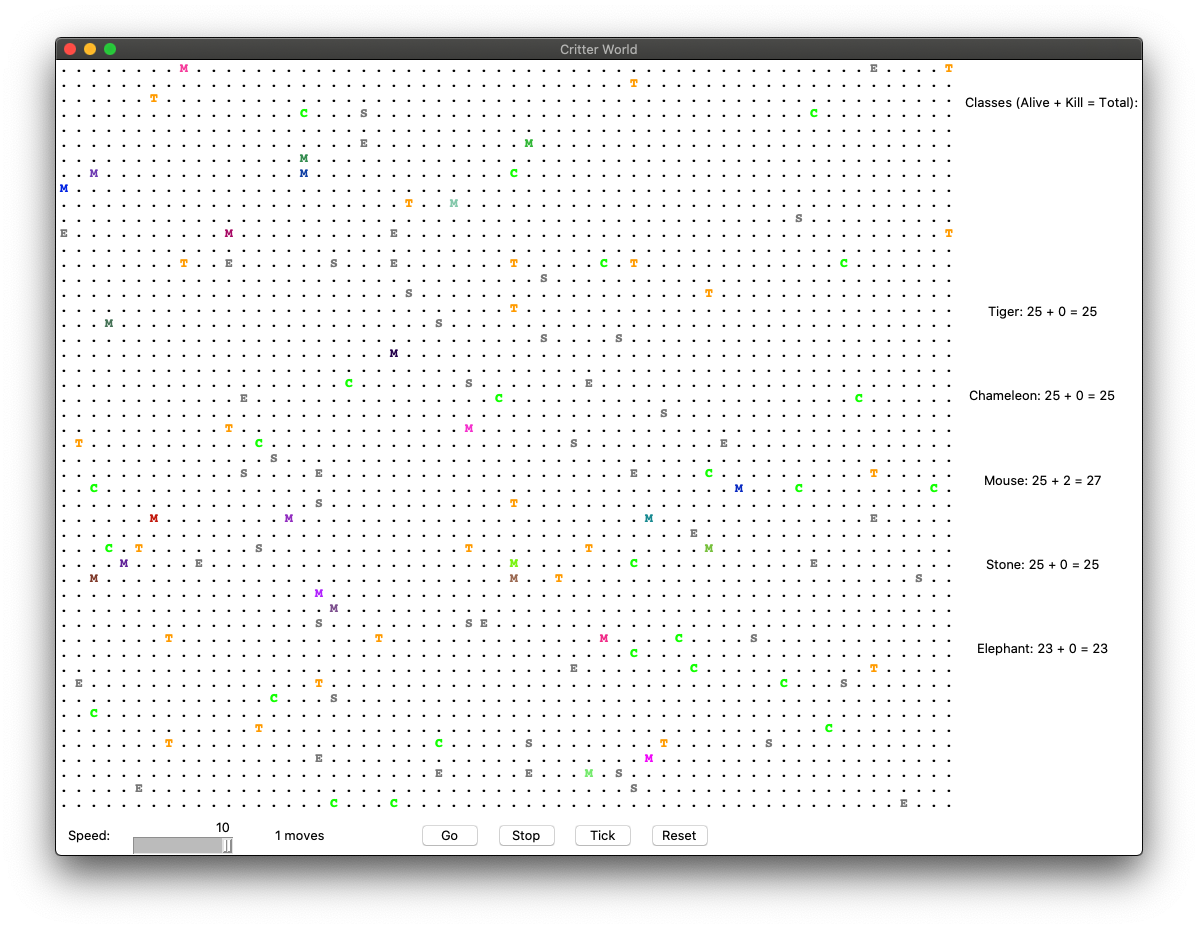Click the Go button
This screenshot has height=929, width=1198.
coord(449,836)
